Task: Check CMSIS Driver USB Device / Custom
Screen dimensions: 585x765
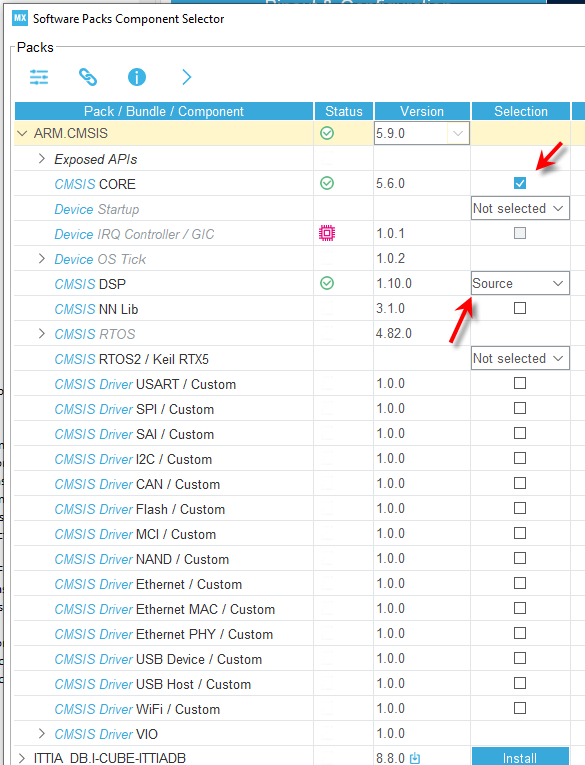Action: coord(520,659)
